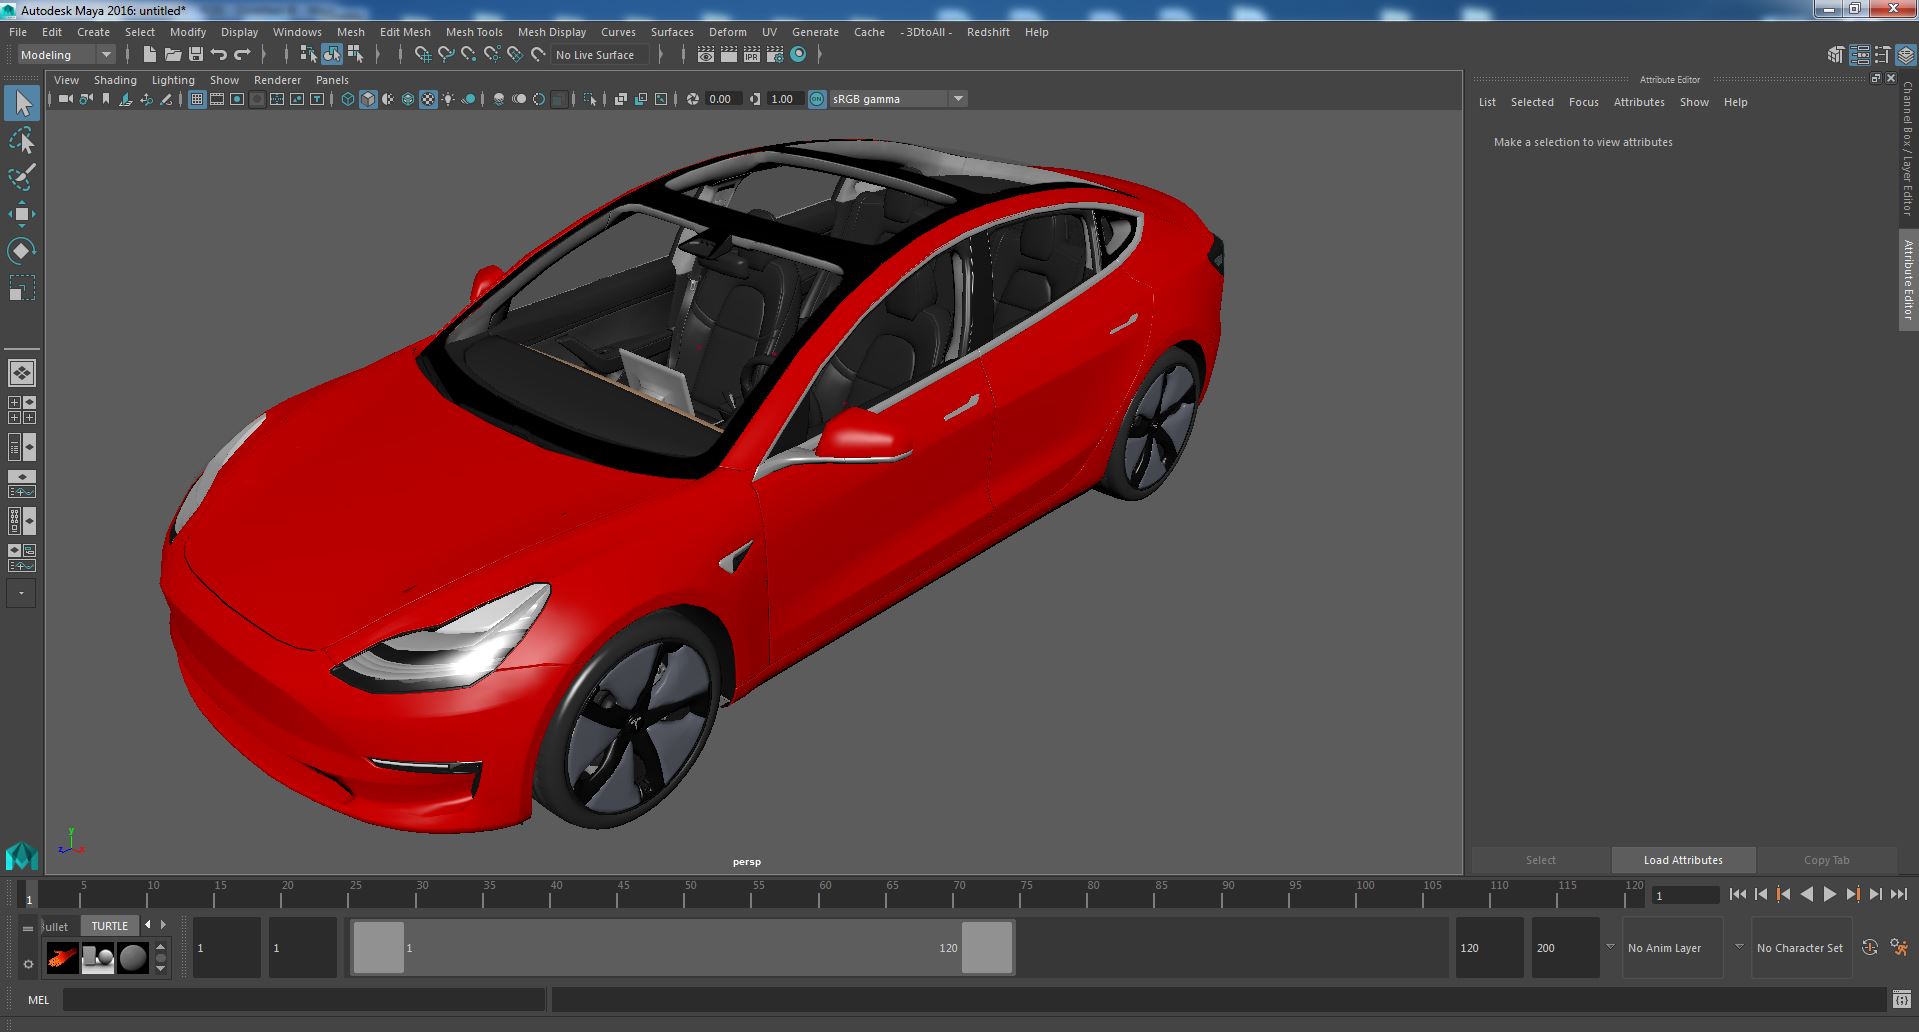Switch to the TURTLE shelf tab

[110, 926]
